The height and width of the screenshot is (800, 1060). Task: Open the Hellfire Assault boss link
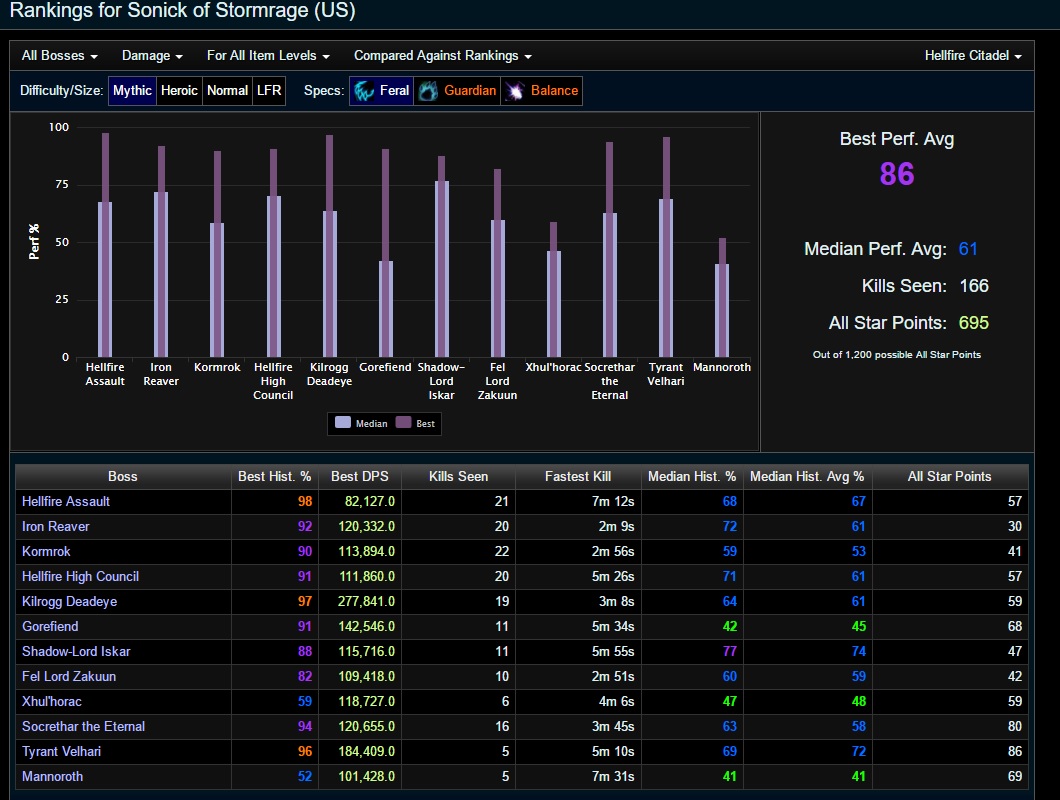(x=66, y=501)
